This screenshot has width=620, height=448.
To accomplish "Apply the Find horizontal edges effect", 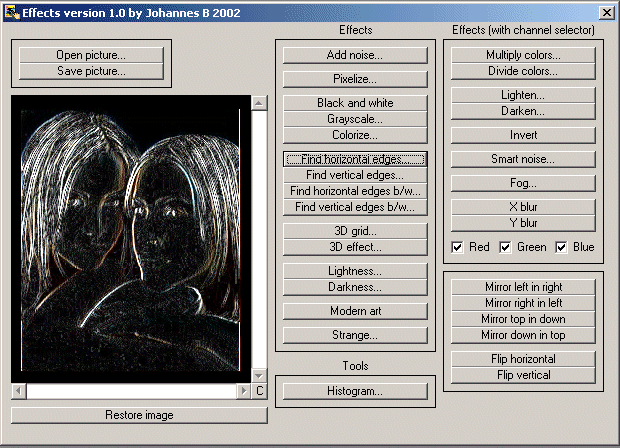I will (x=355, y=159).
